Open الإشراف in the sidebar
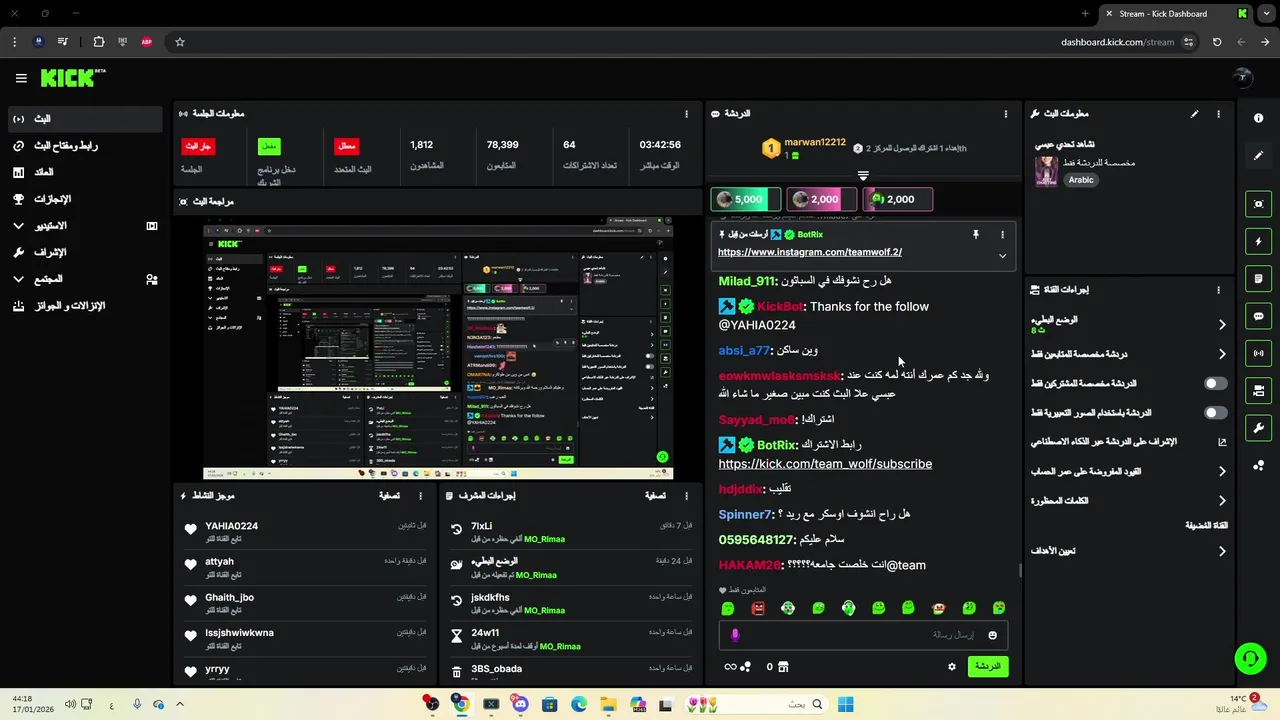Viewport: 1280px width, 720px height. [85, 253]
